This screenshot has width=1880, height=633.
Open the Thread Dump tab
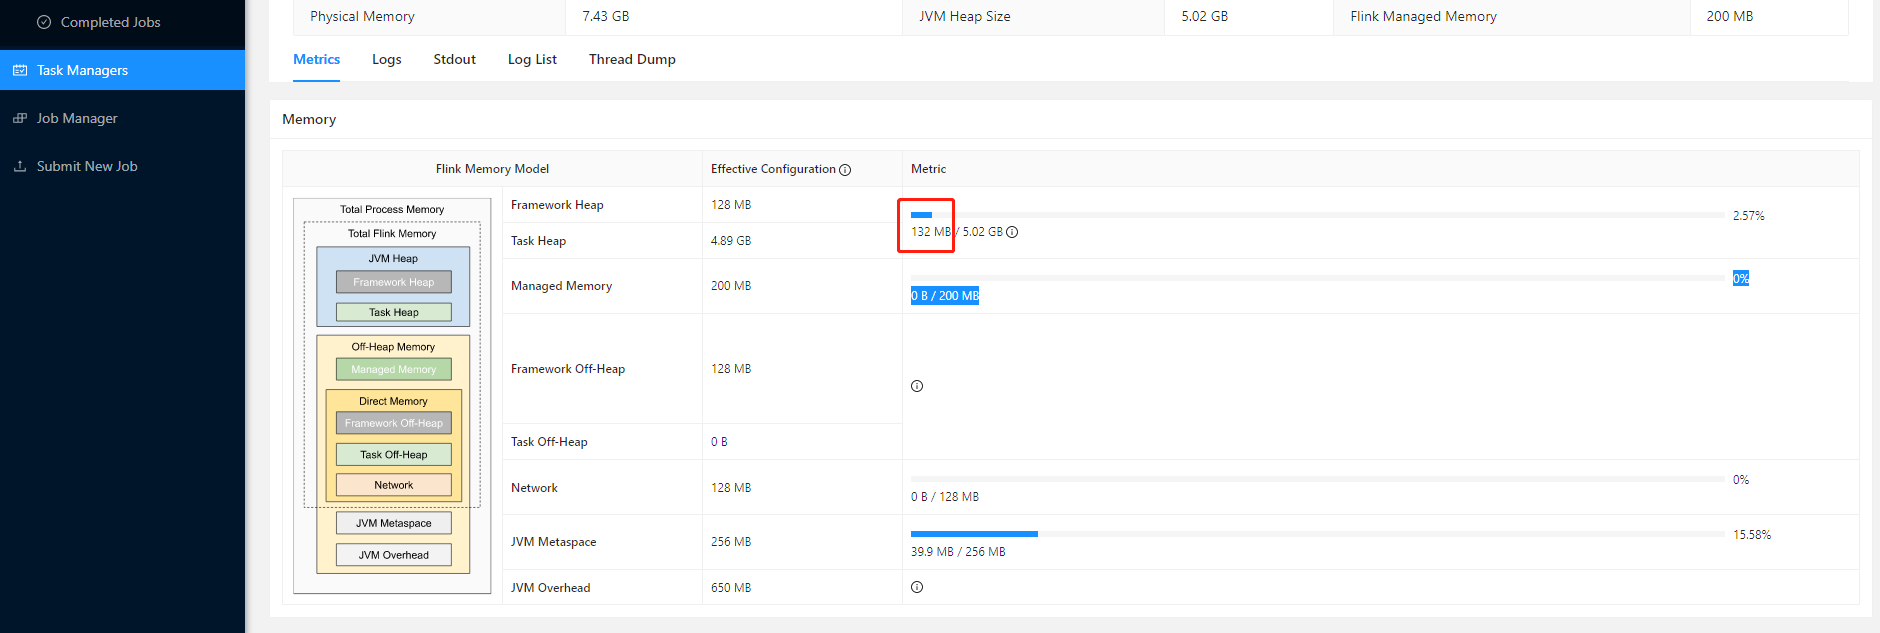pos(632,59)
